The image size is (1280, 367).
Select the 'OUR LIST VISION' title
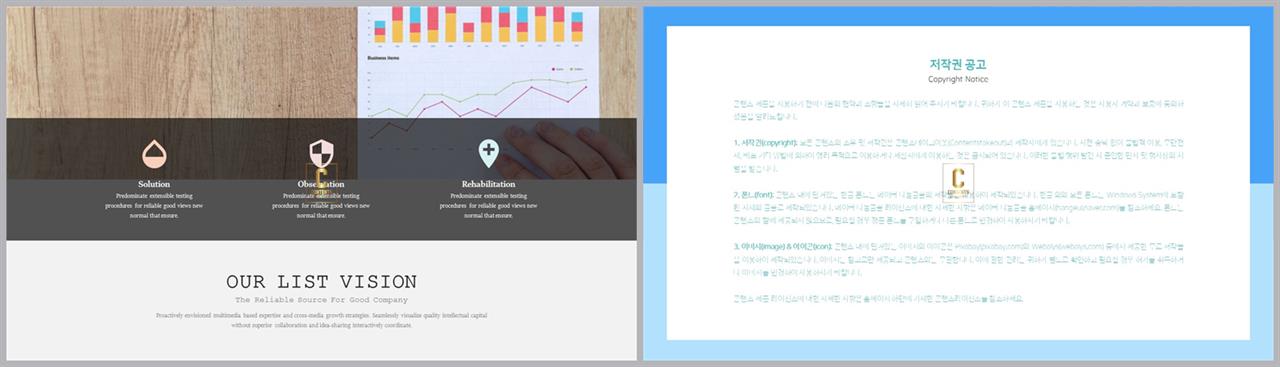point(321,282)
